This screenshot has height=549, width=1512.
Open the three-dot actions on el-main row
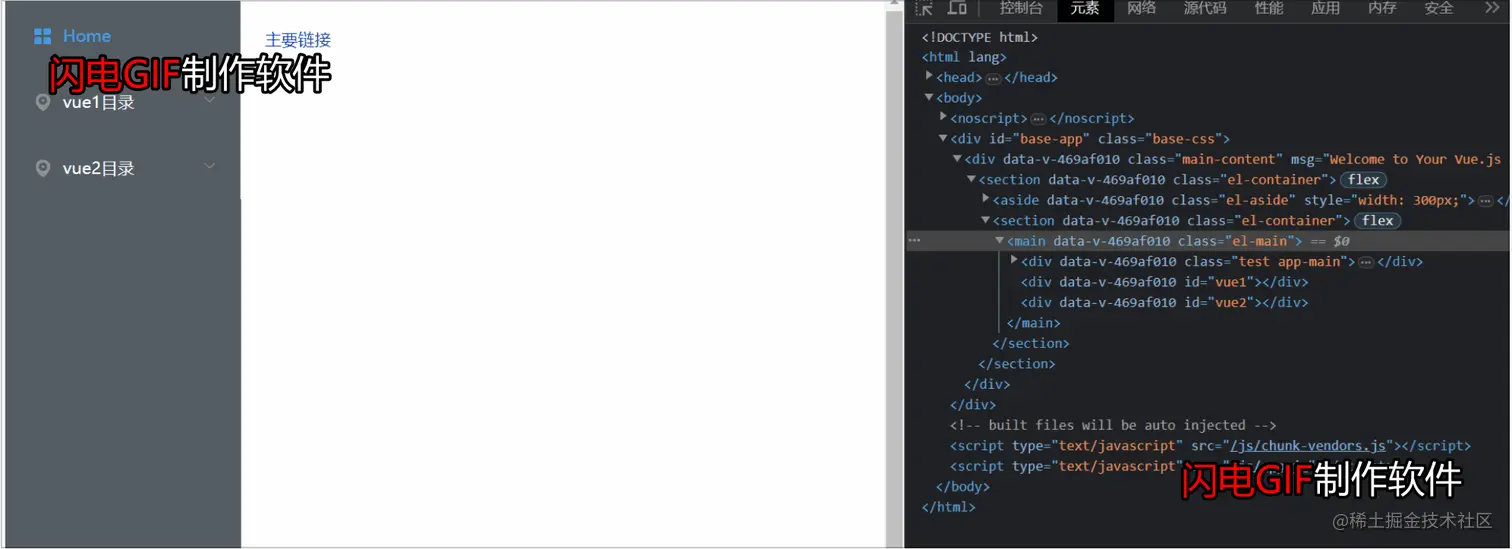[914, 241]
